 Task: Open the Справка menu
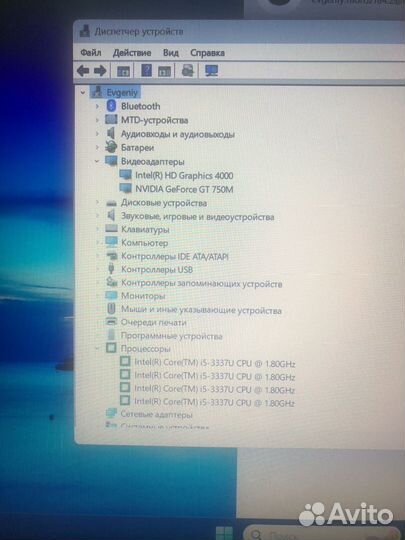pos(207,53)
